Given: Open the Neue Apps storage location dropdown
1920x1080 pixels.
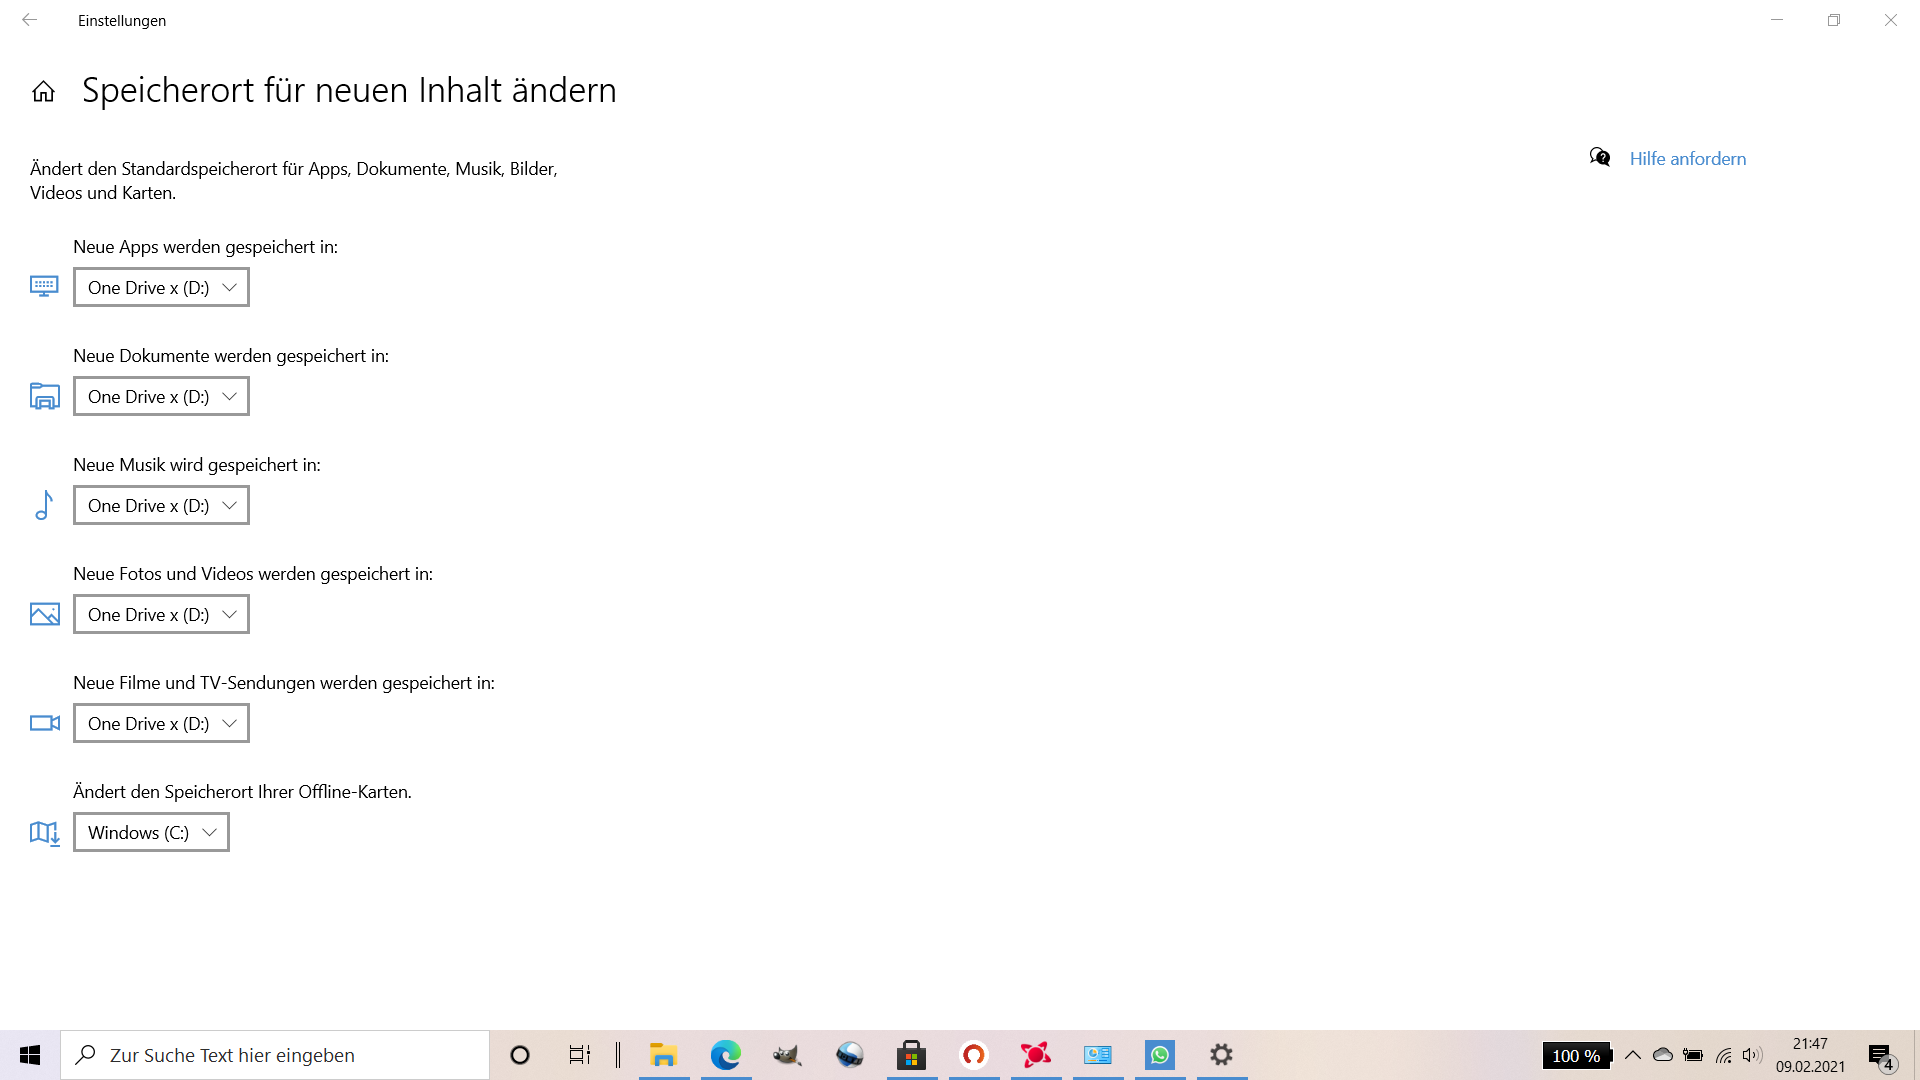Looking at the screenshot, I should point(161,288).
